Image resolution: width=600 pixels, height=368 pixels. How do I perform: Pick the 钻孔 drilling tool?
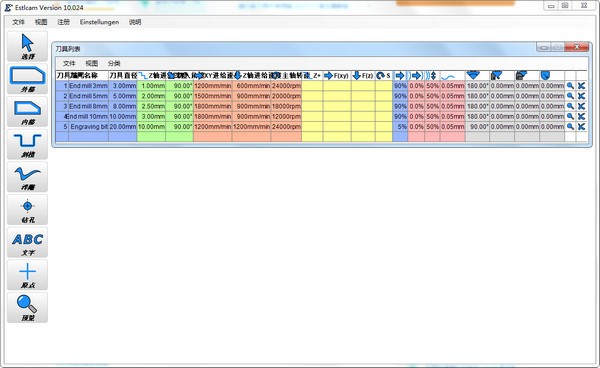click(27, 210)
